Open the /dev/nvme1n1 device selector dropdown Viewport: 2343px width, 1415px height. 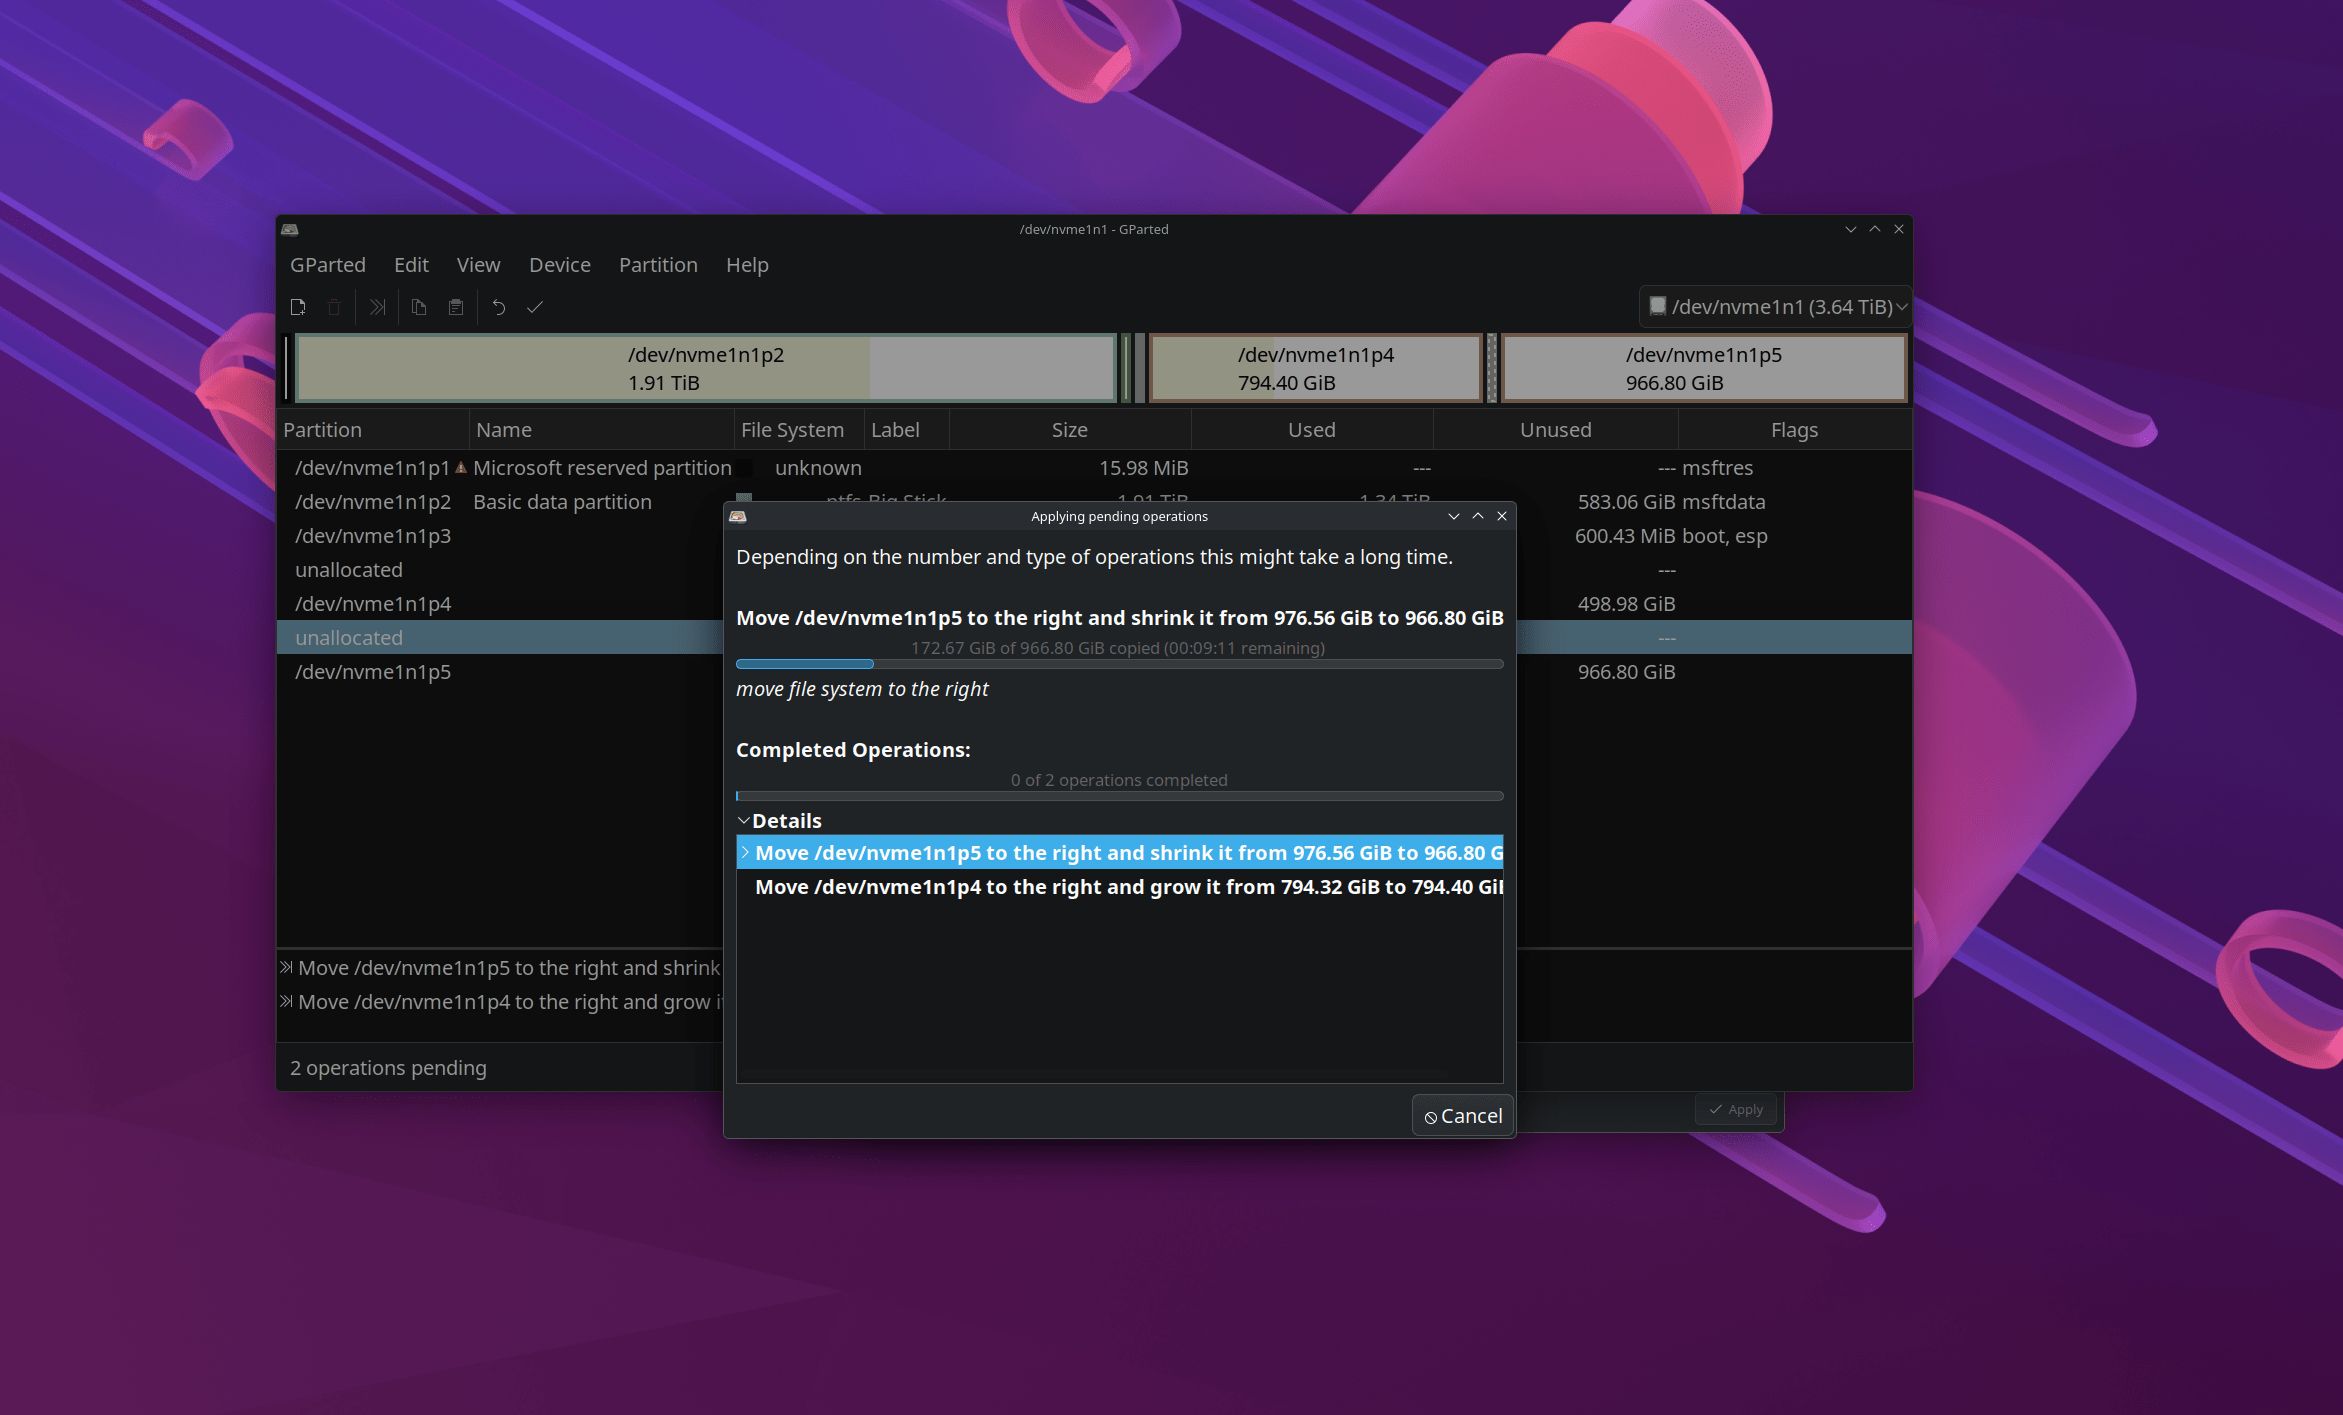pos(1775,307)
